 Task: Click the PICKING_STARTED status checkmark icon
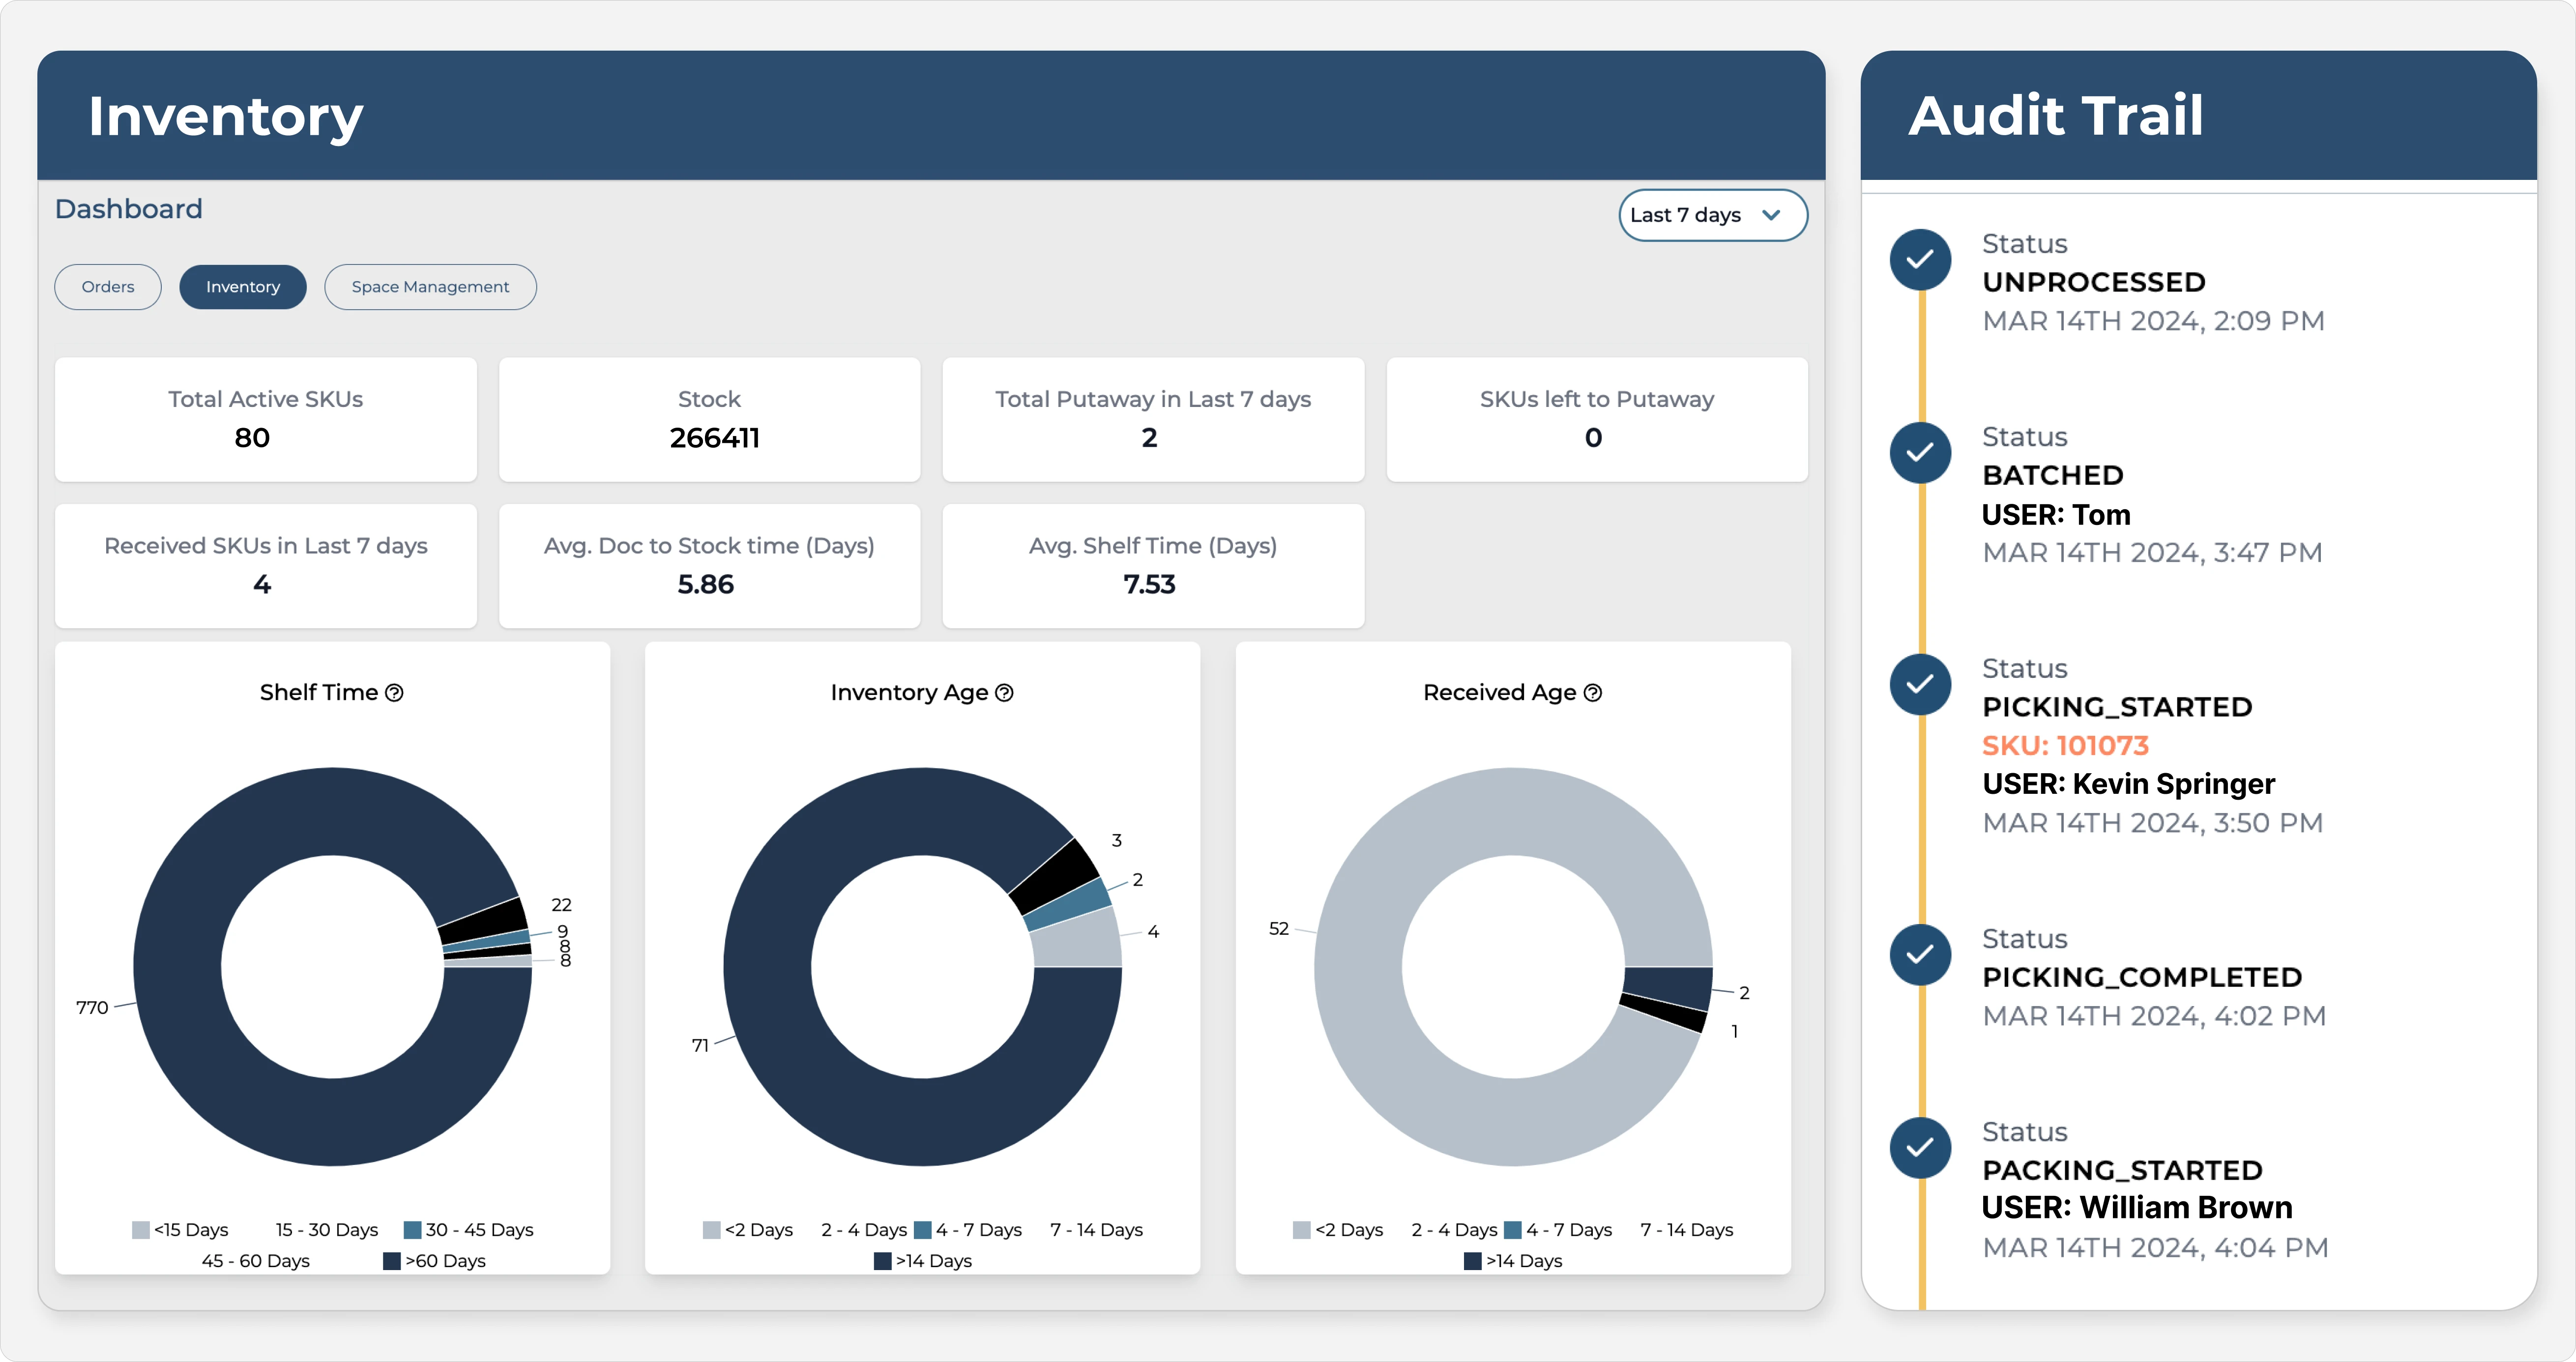pos(1920,684)
